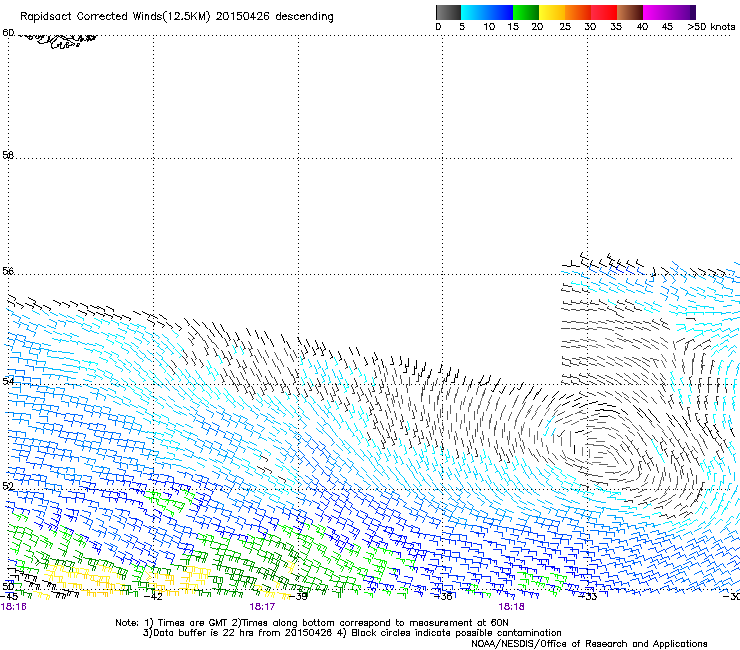Click the gray 0-5 knots color swatch
The height and width of the screenshot is (650, 740).
pyautogui.click(x=448, y=12)
